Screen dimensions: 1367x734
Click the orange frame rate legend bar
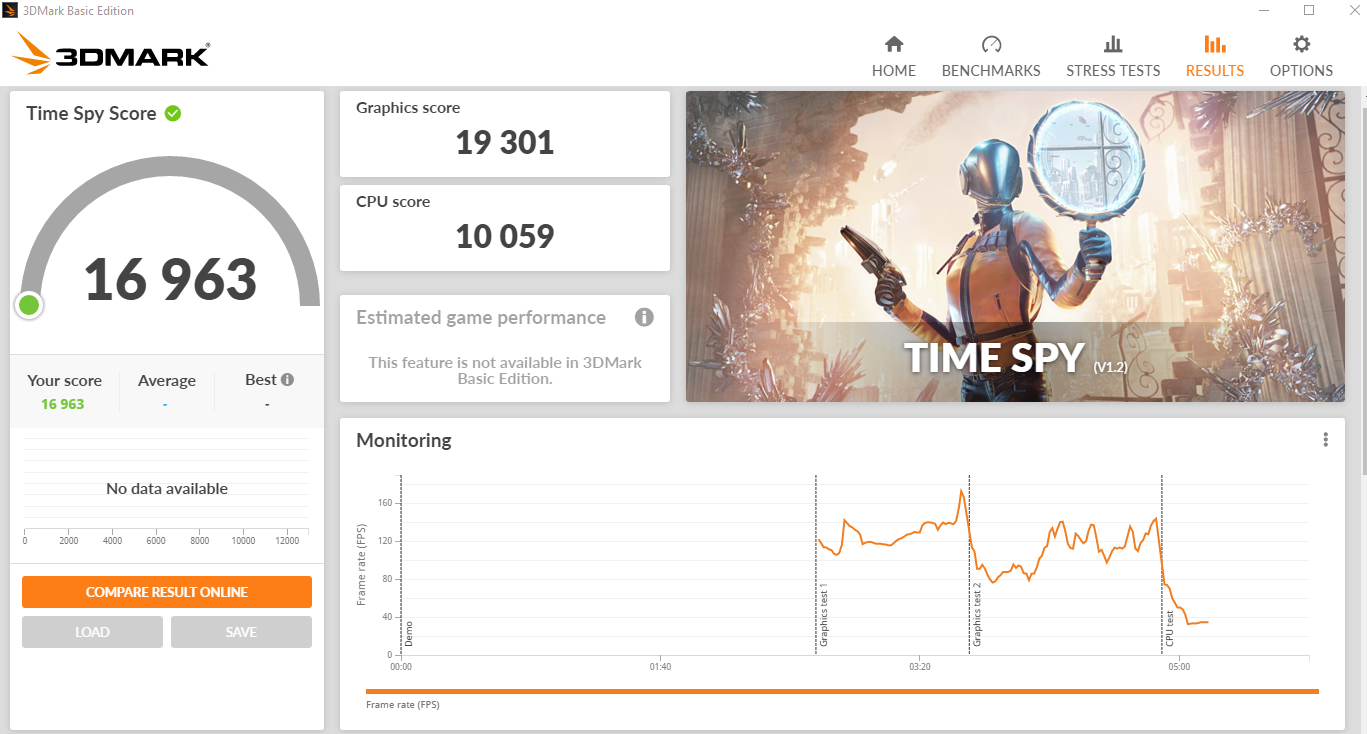coord(842,691)
